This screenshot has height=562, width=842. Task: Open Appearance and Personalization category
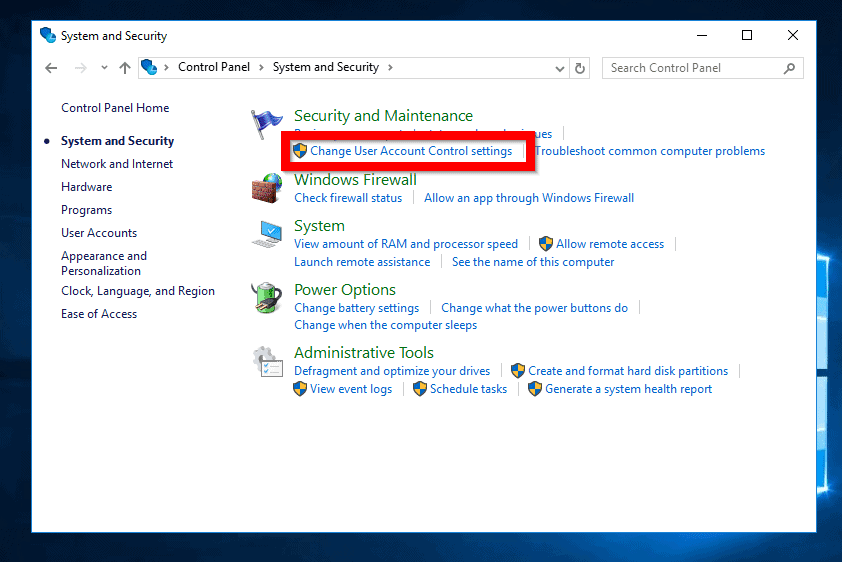click(x=104, y=264)
